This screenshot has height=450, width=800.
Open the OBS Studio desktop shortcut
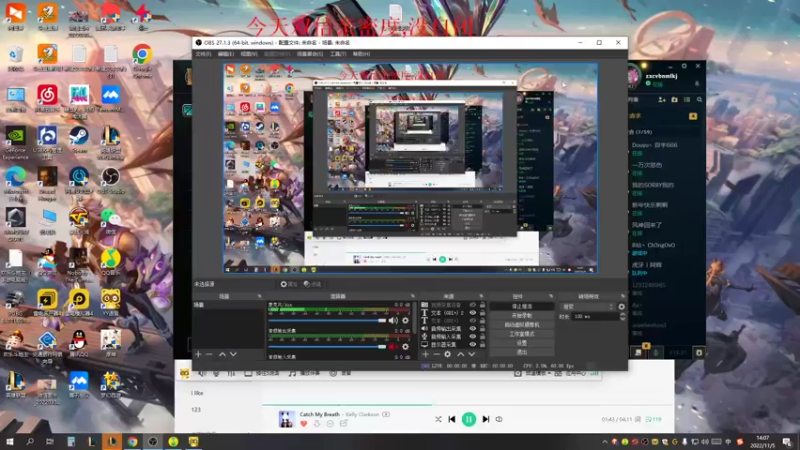110,181
